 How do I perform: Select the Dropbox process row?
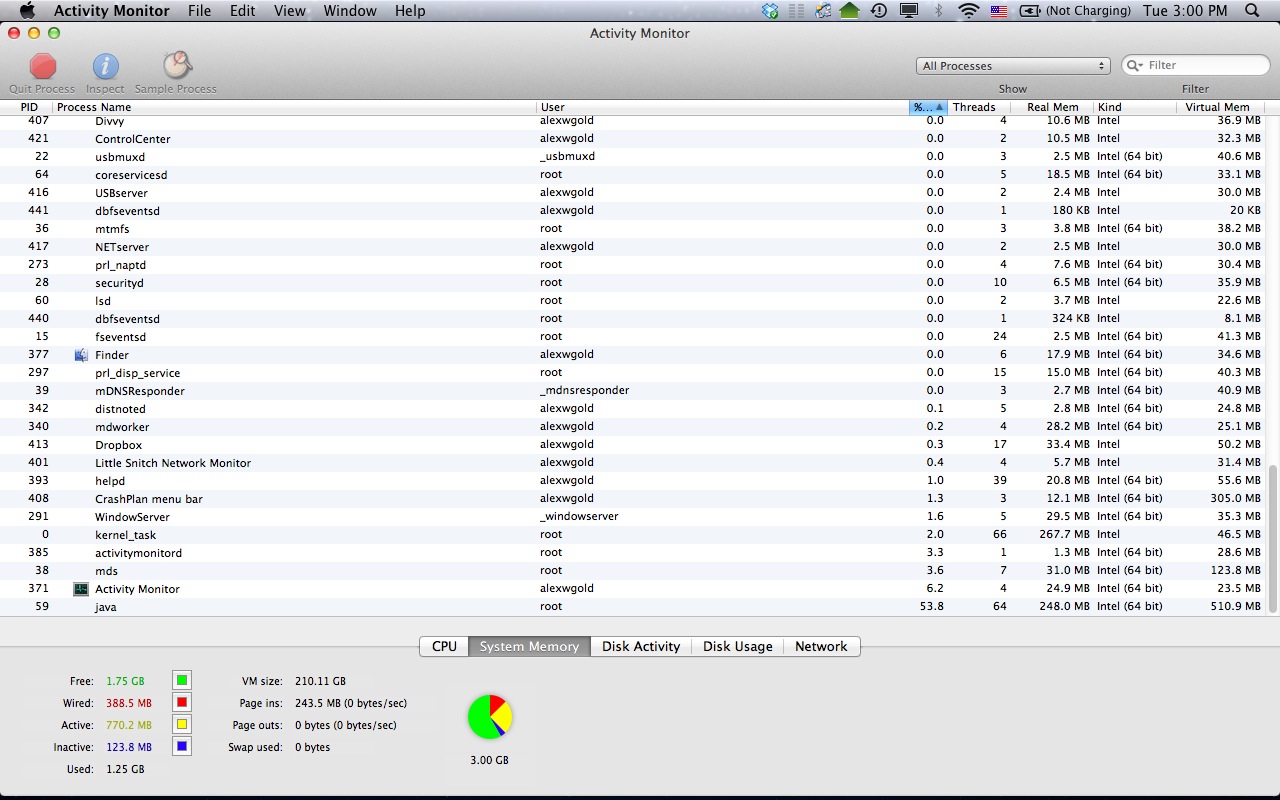coord(632,445)
